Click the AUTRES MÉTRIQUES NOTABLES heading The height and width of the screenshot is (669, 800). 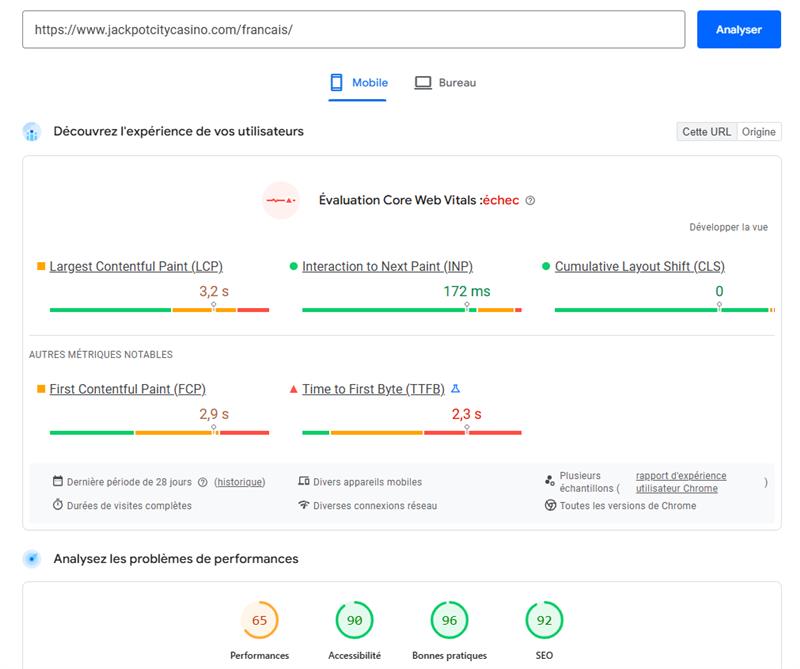(x=101, y=355)
